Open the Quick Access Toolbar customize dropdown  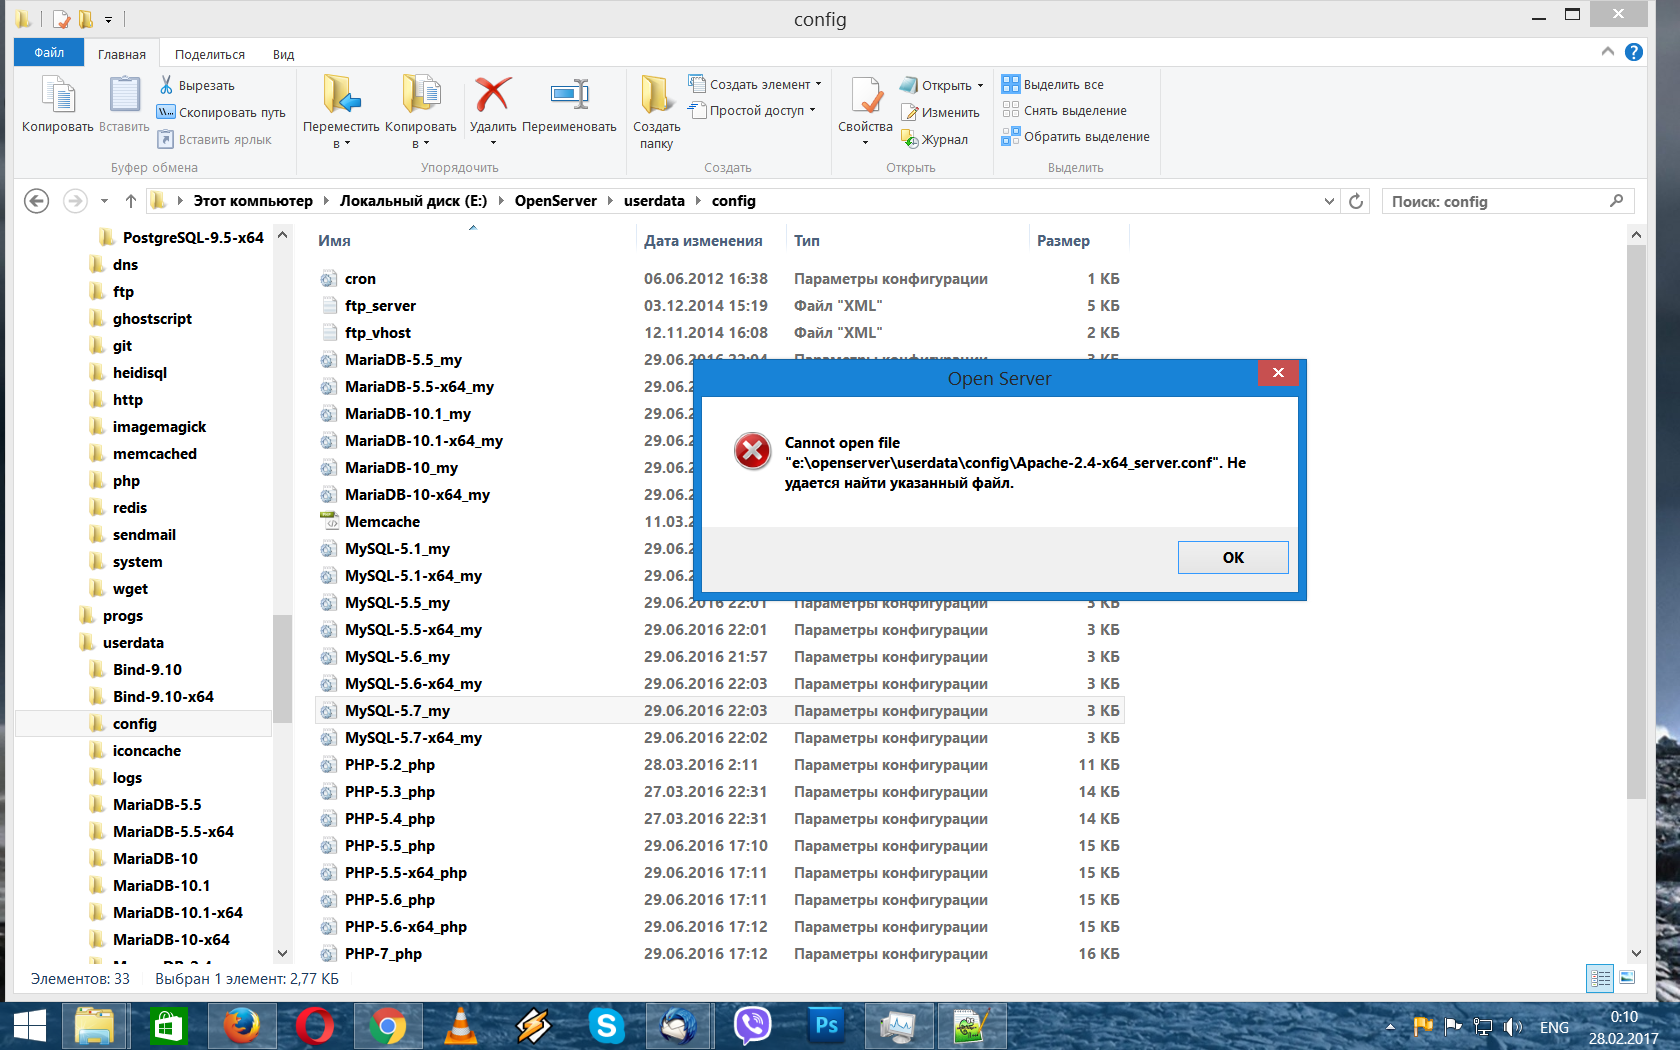[x=109, y=19]
